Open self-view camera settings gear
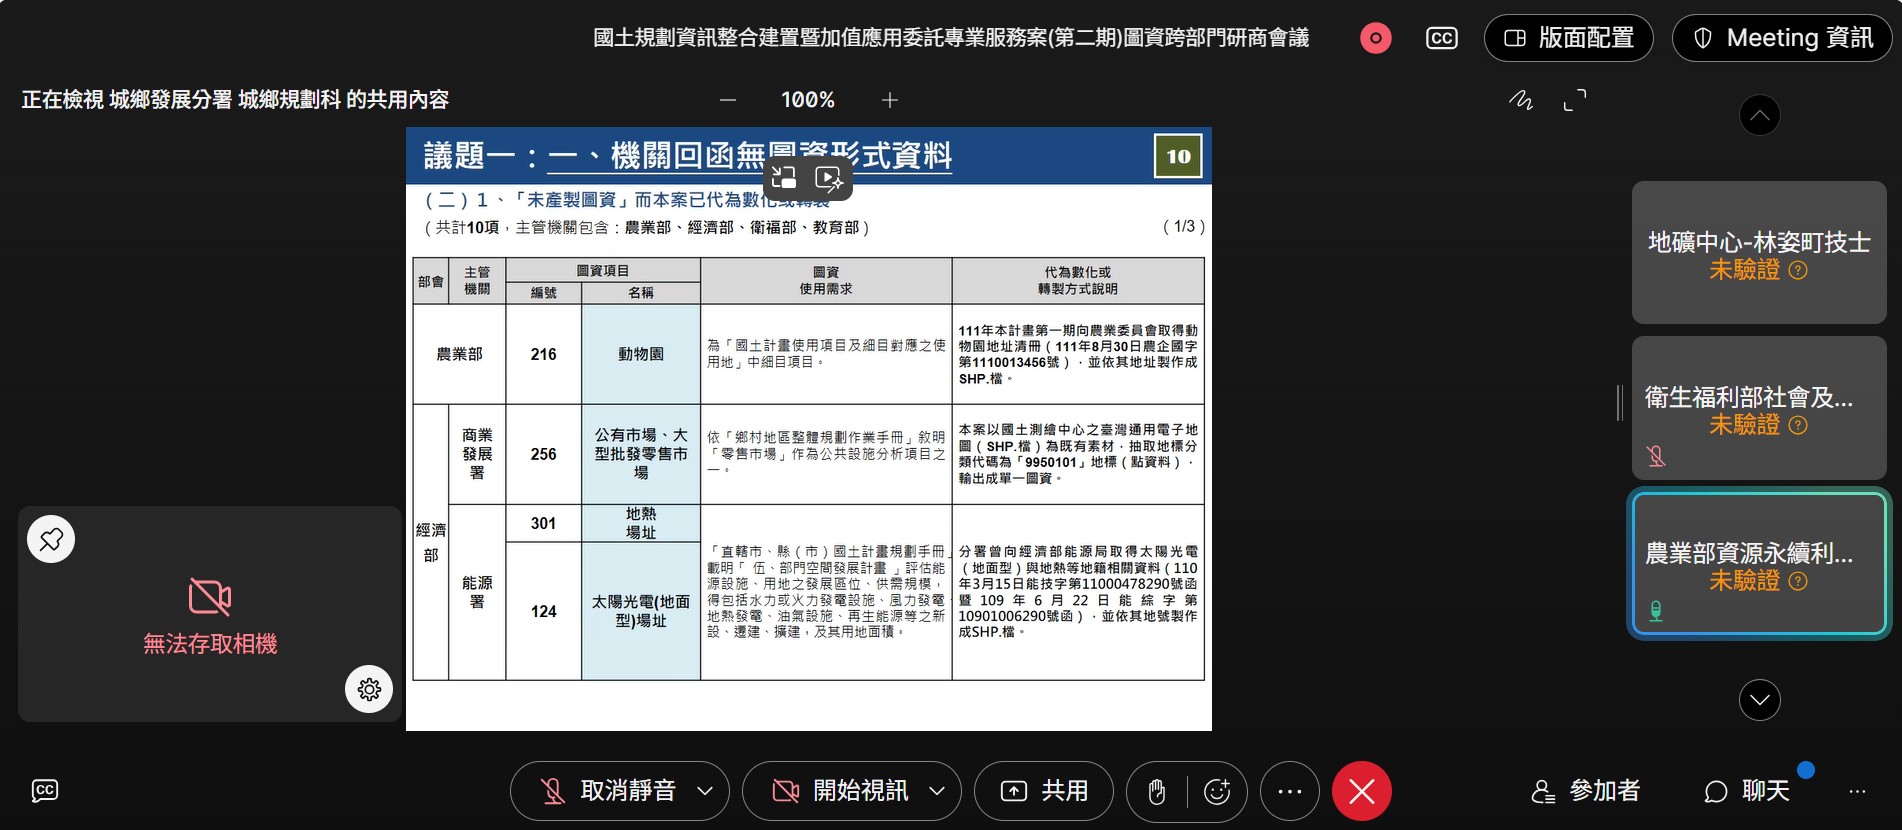Screen dimensions: 1902x830 pyautogui.click(x=369, y=689)
